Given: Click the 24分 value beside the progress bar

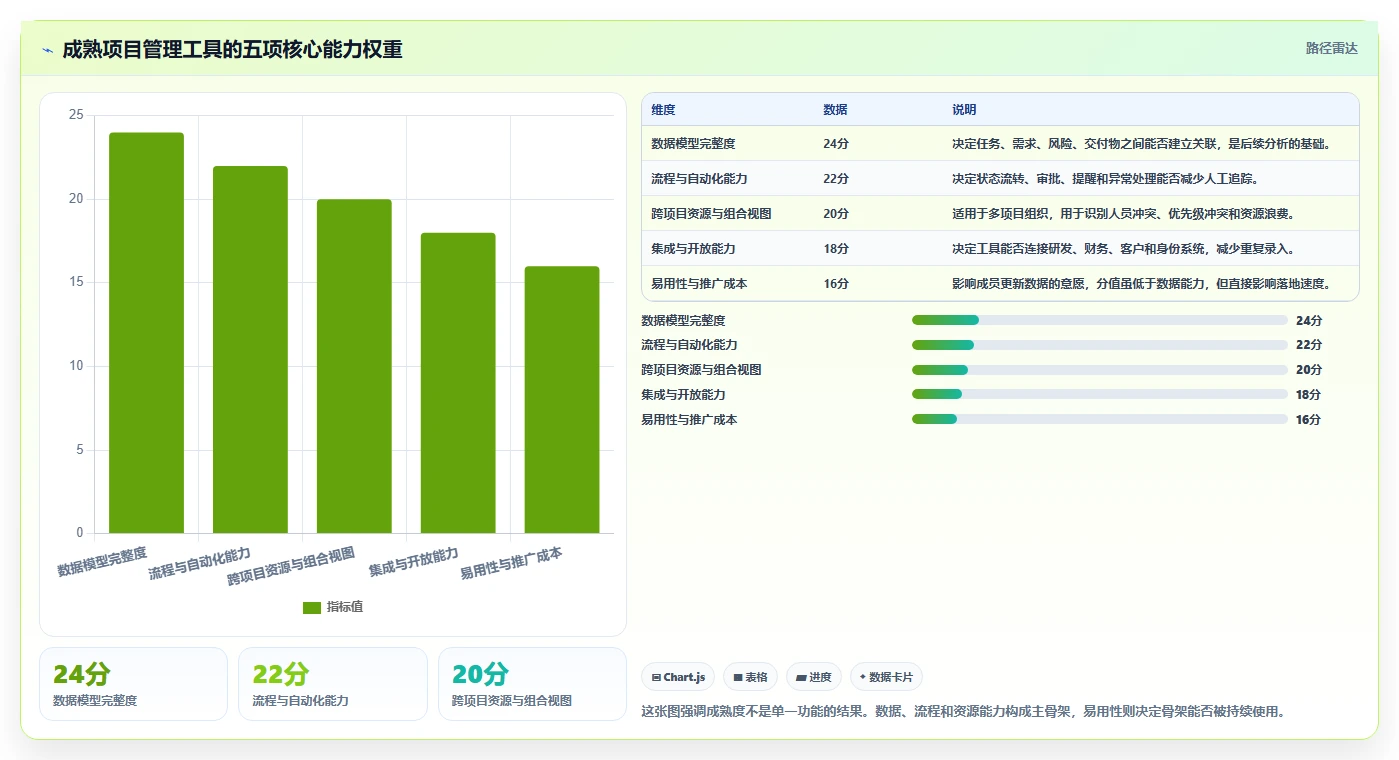Looking at the screenshot, I should (x=1308, y=320).
